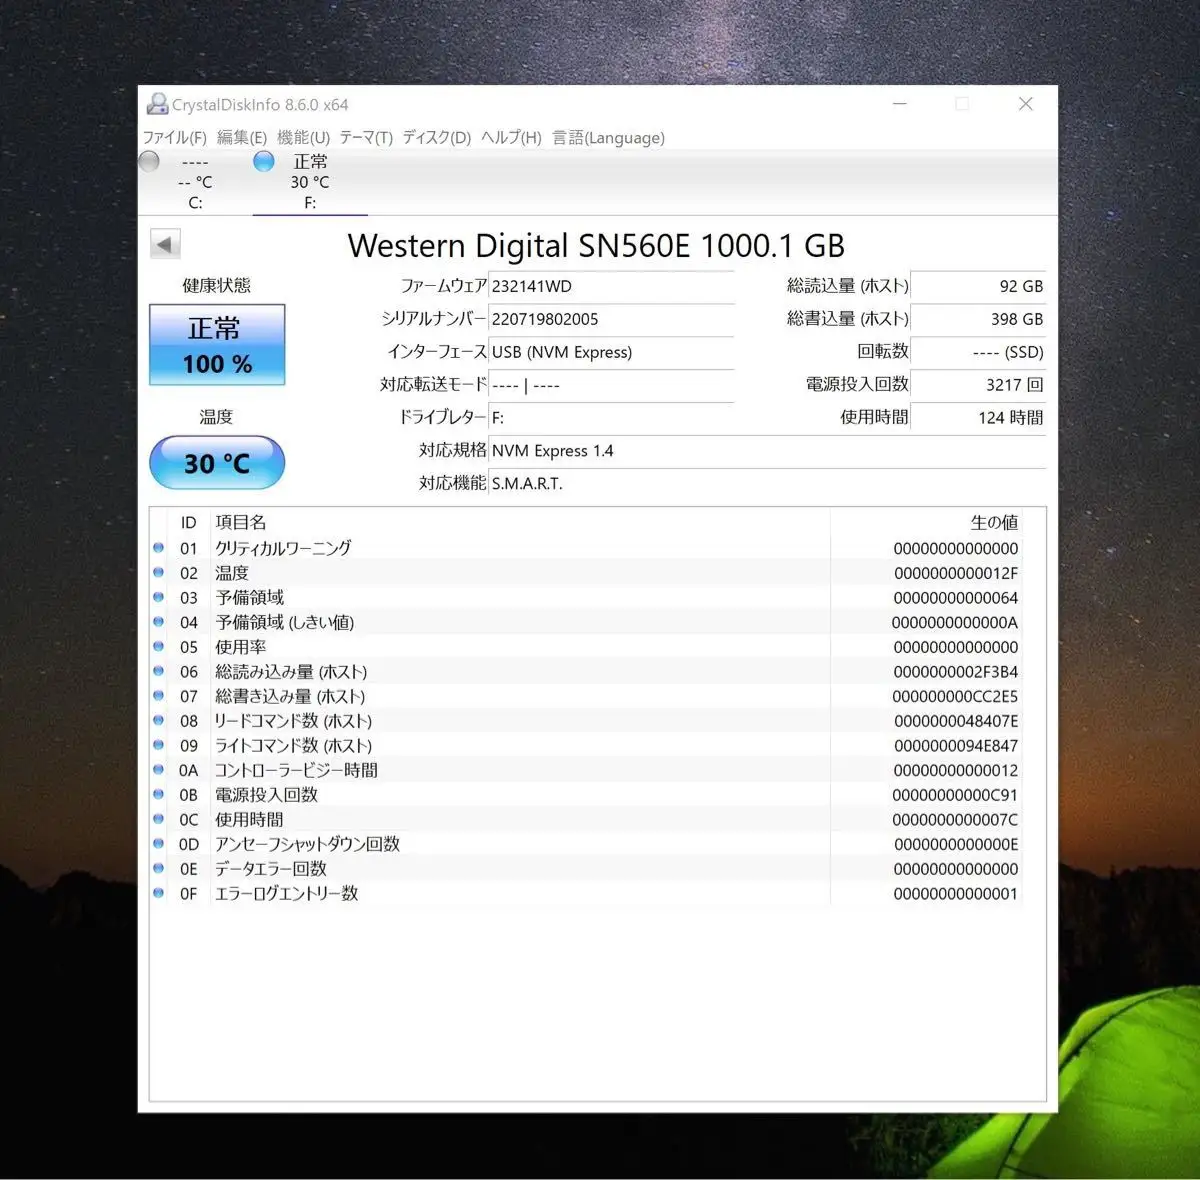Click the 対応規格 field NVM Express 1.4
This screenshot has height=1180, width=1200.
click(767, 451)
